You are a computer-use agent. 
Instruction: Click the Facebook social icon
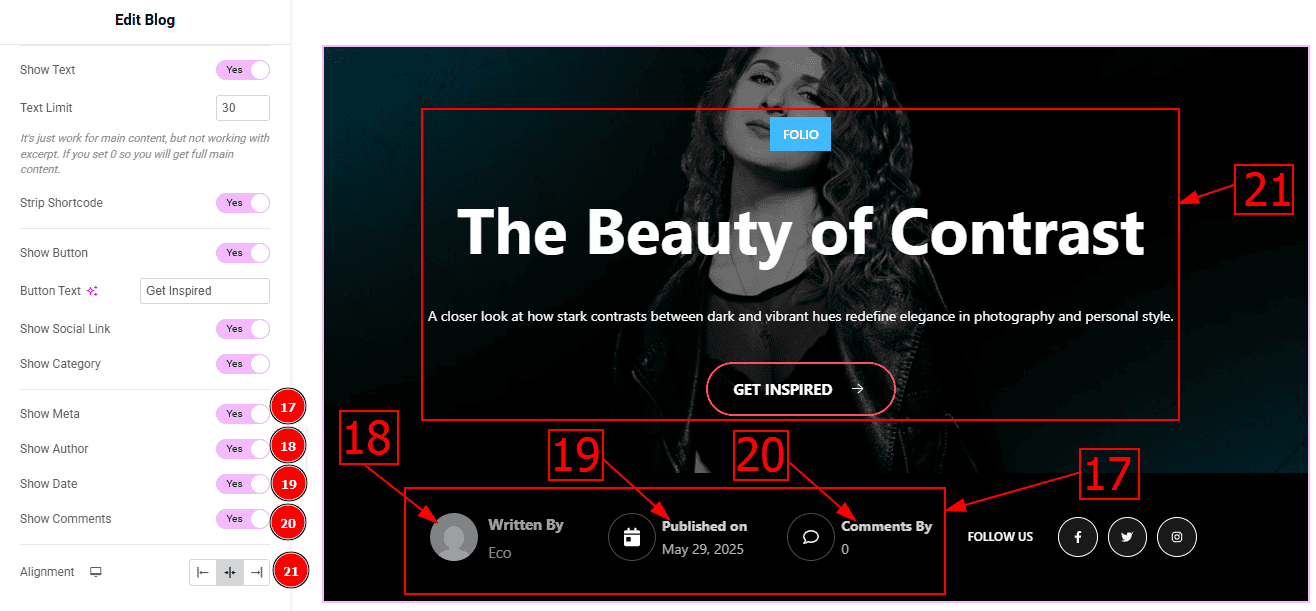click(x=1078, y=537)
